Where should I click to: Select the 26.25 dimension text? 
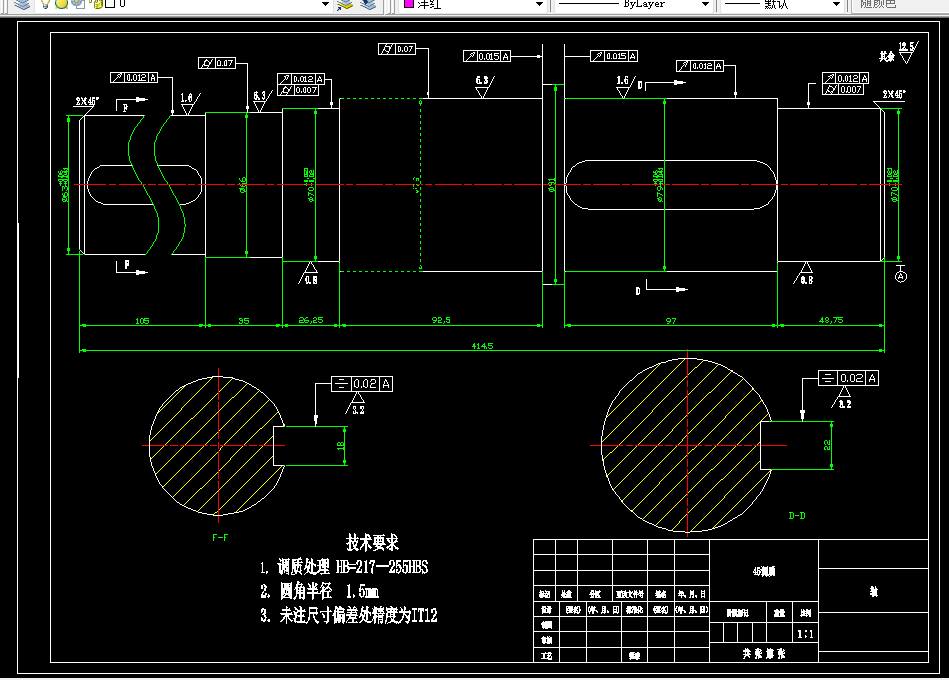pos(311,320)
